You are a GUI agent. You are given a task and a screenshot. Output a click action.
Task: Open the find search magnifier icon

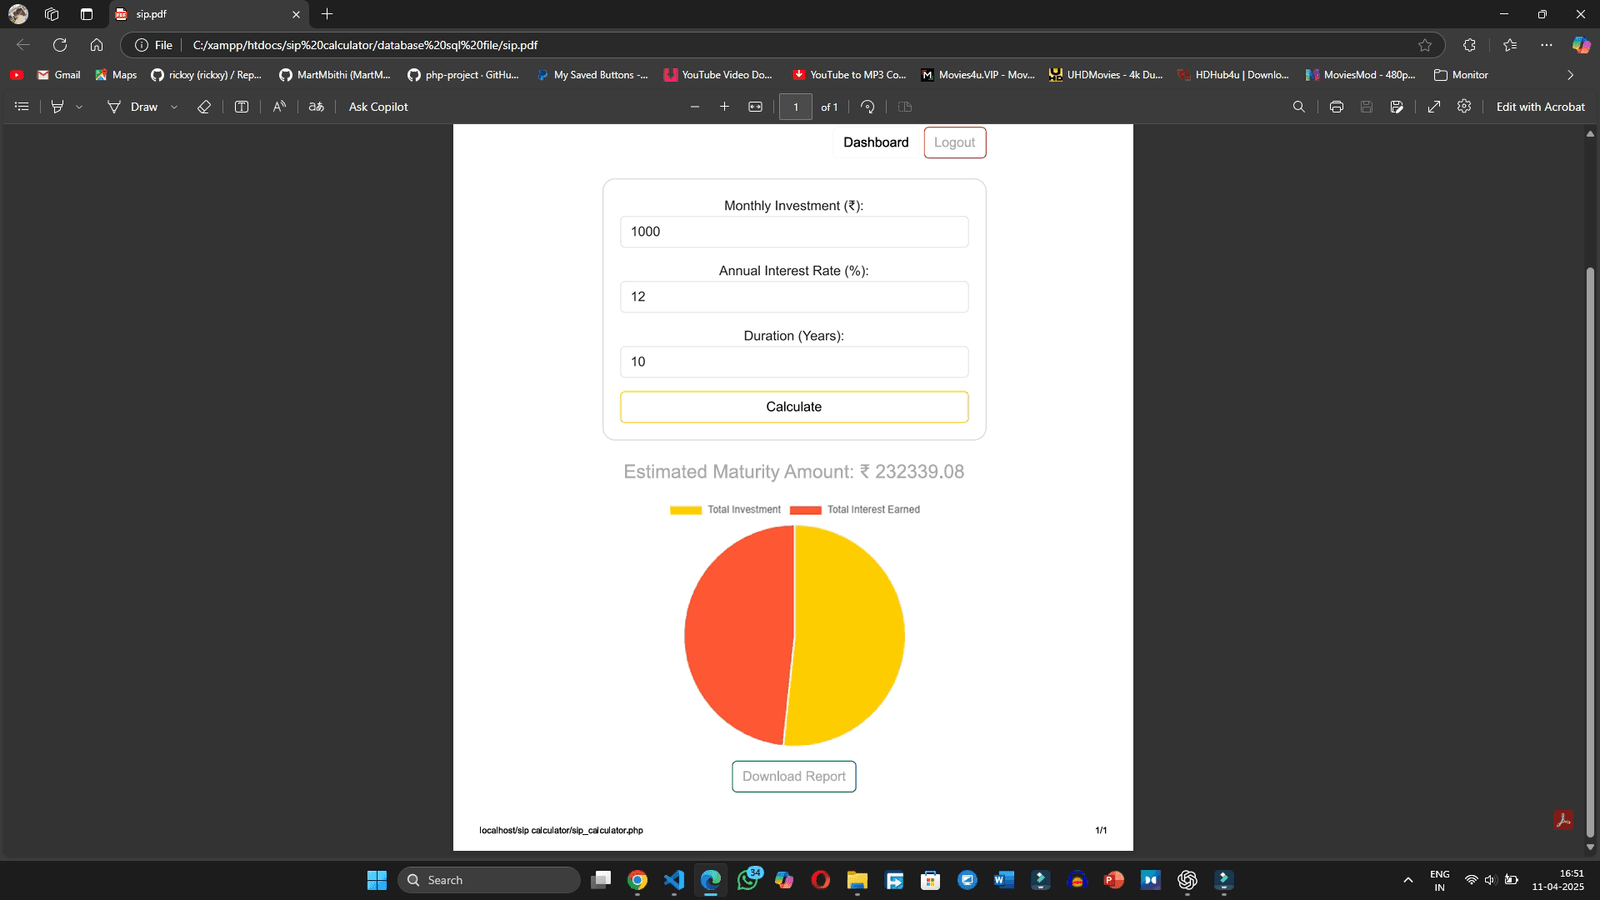pos(1299,107)
